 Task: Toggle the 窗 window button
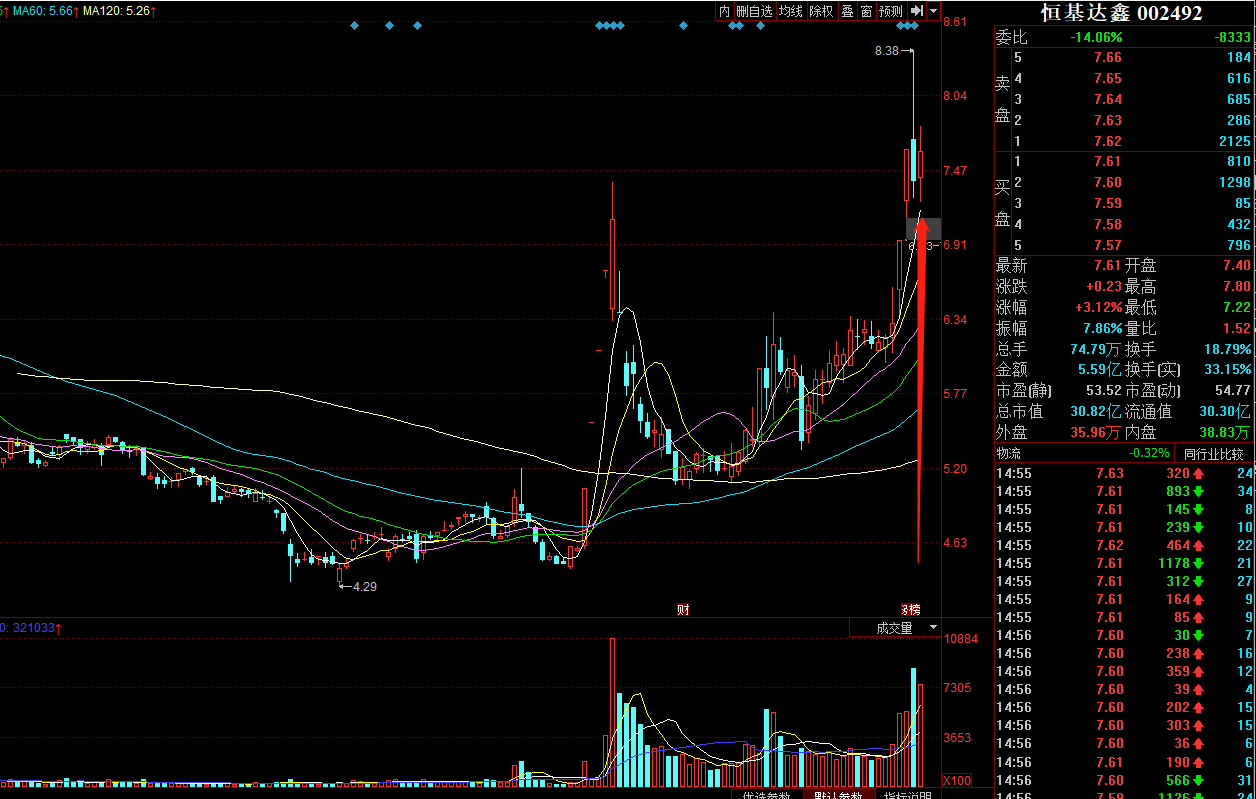(866, 11)
